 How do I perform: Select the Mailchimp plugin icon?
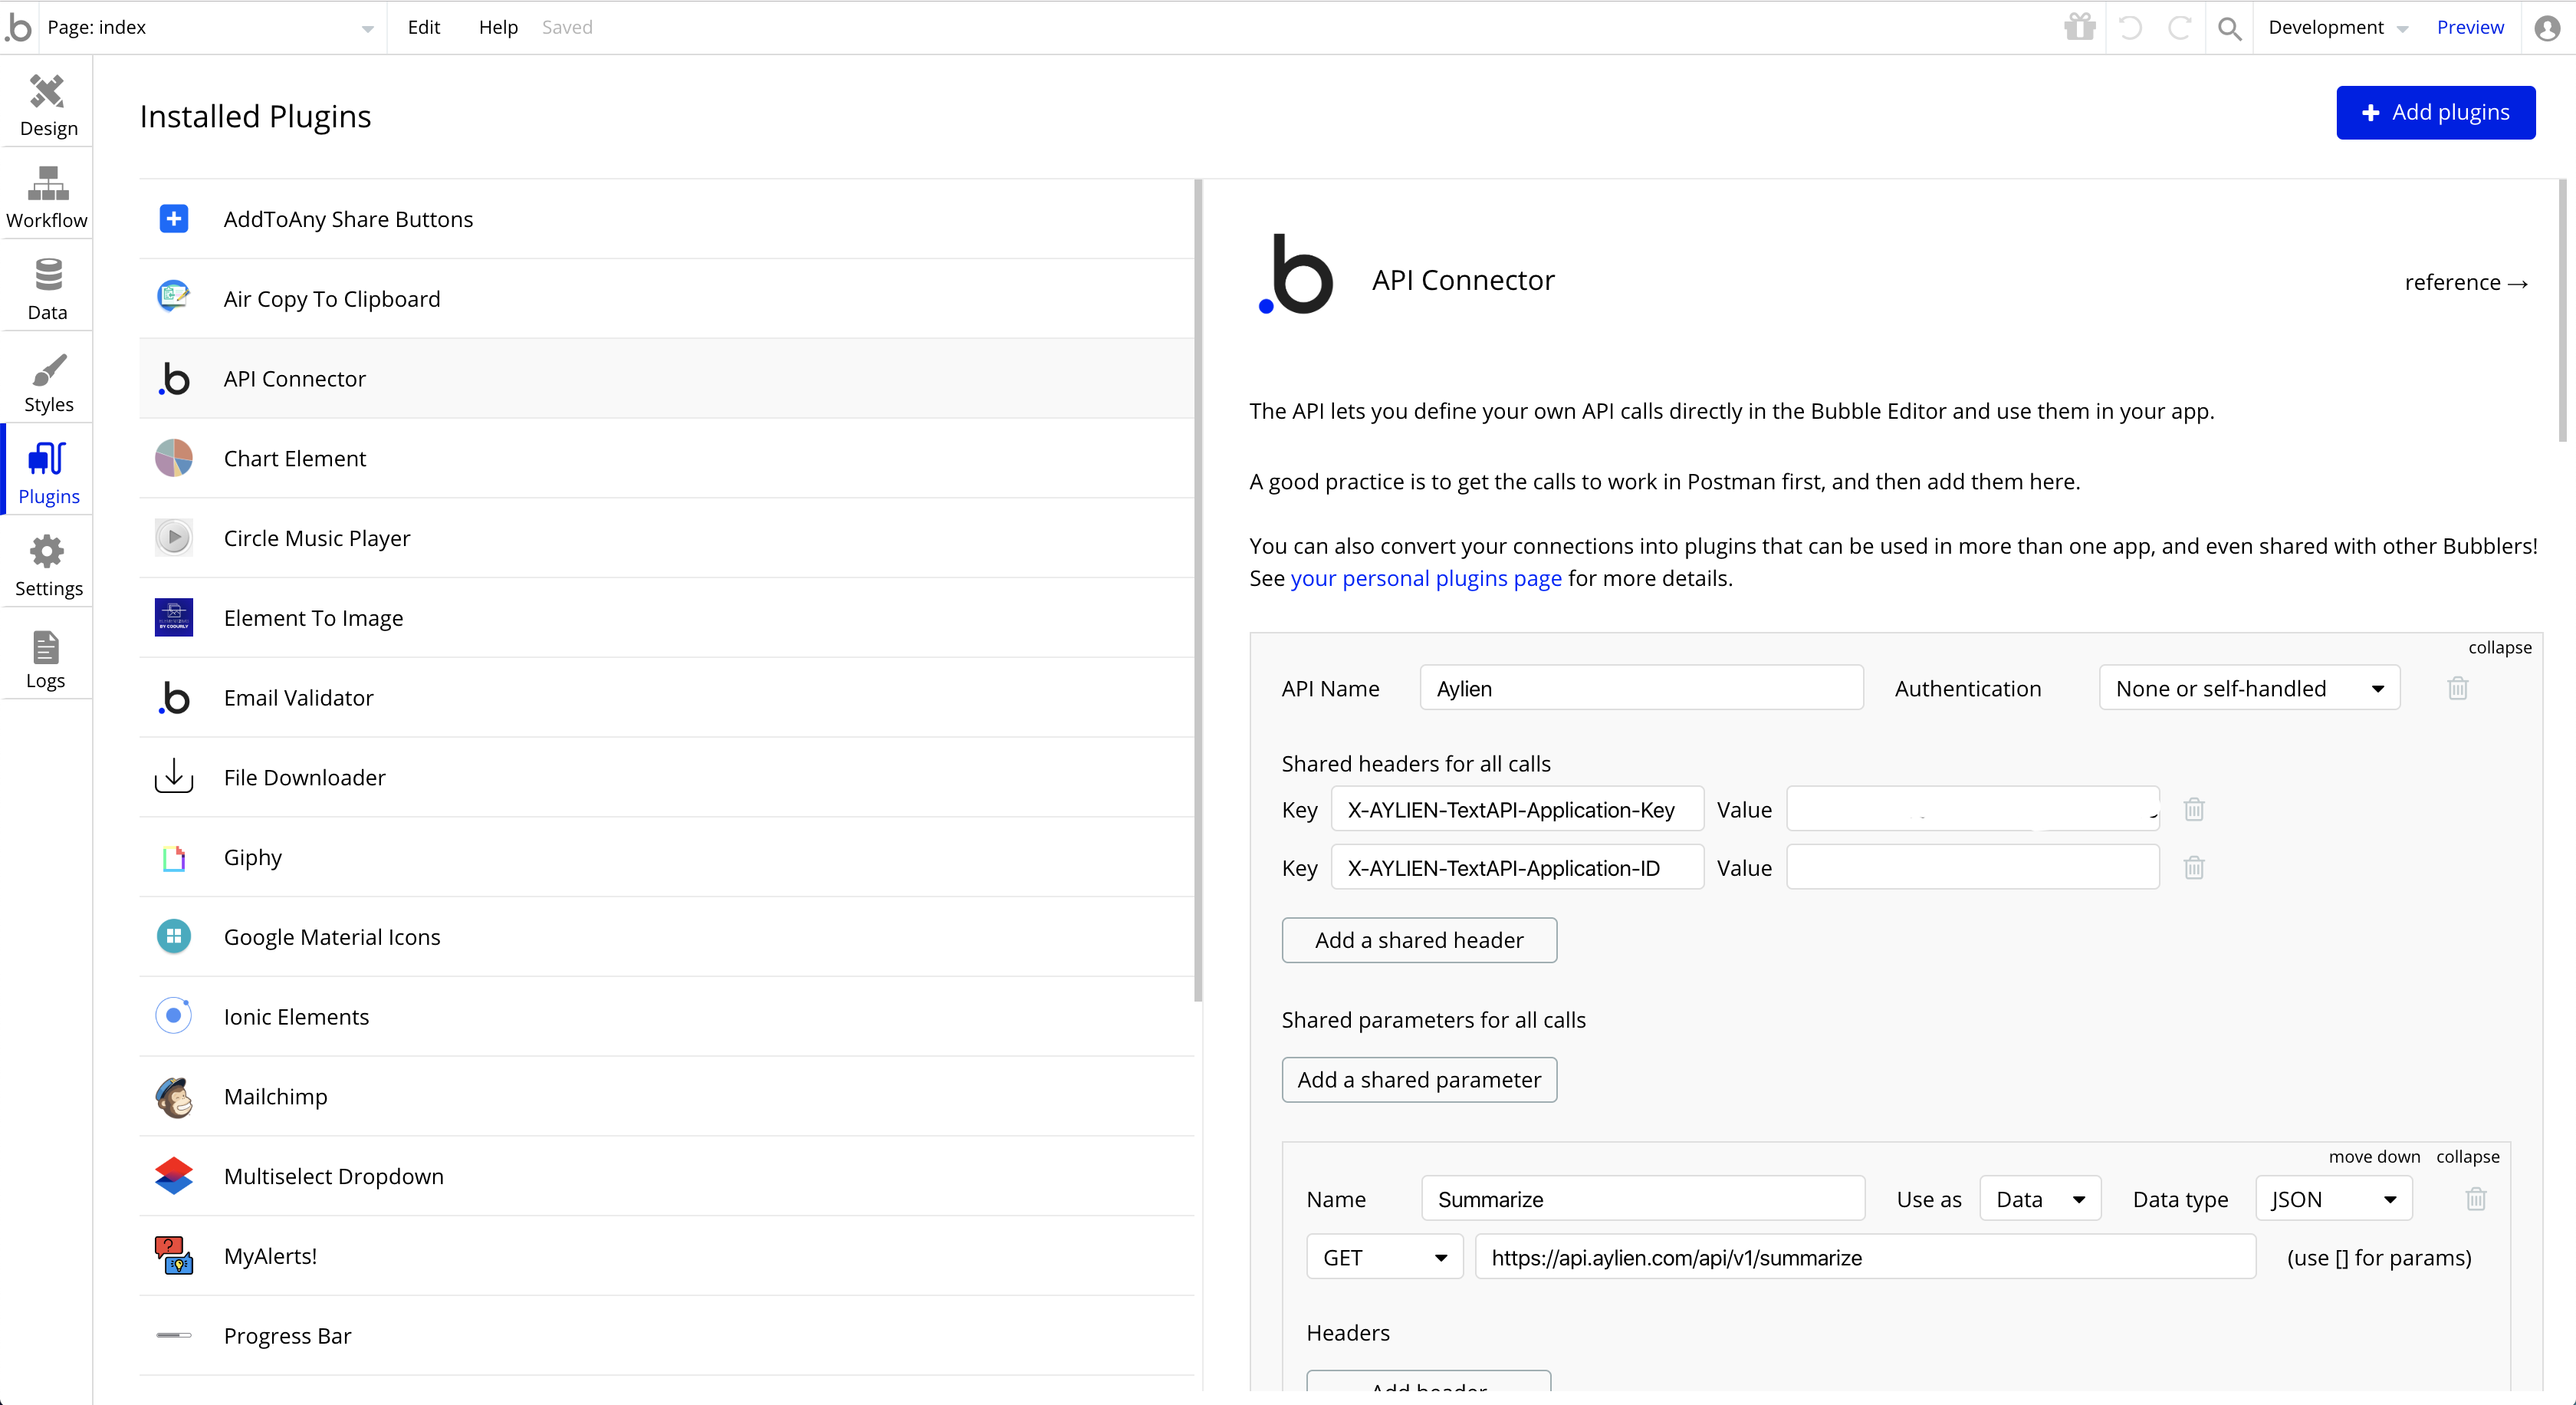[174, 1097]
